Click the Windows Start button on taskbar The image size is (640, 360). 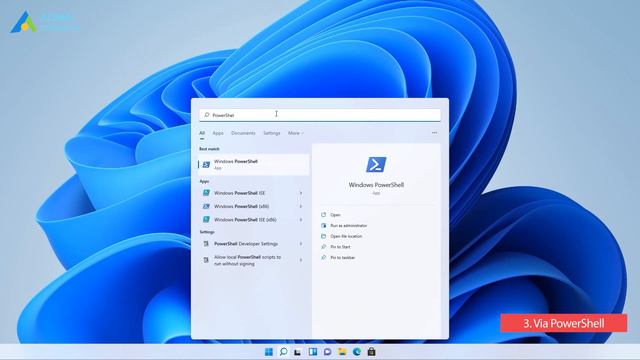click(x=269, y=351)
